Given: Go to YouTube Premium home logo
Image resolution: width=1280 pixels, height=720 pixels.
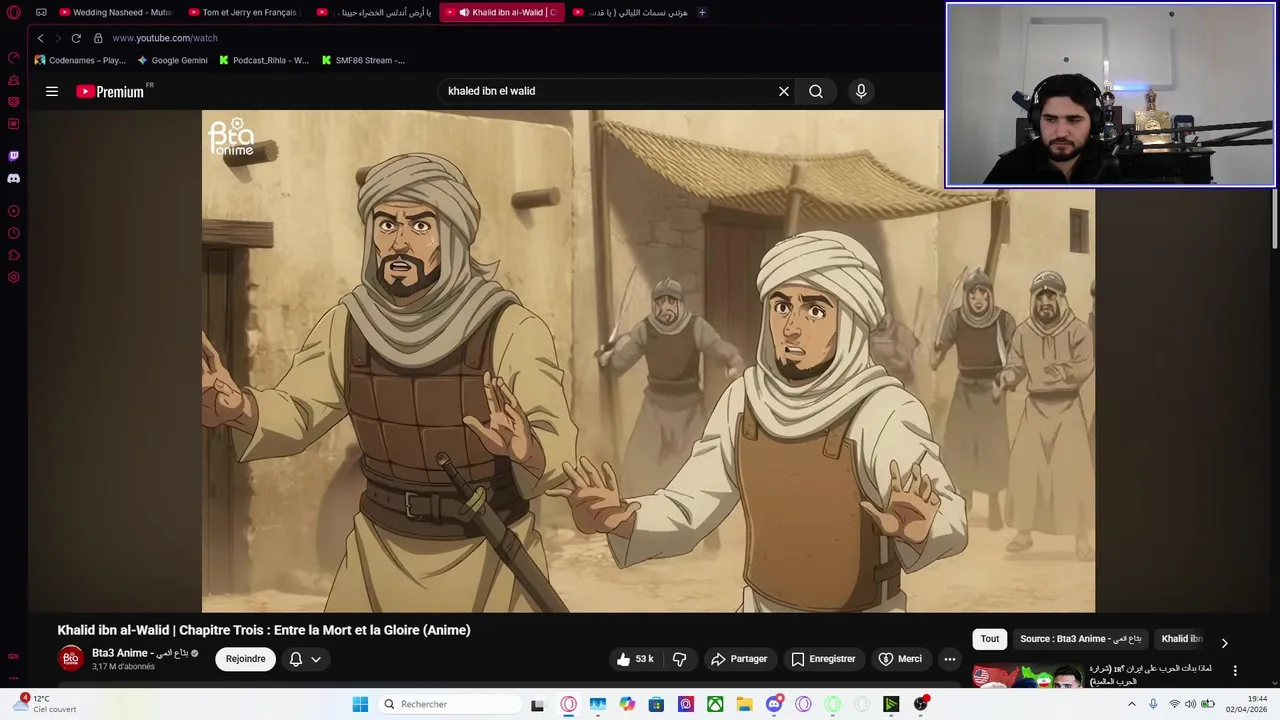Looking at the screenshot, I should (x=110, y=91).
